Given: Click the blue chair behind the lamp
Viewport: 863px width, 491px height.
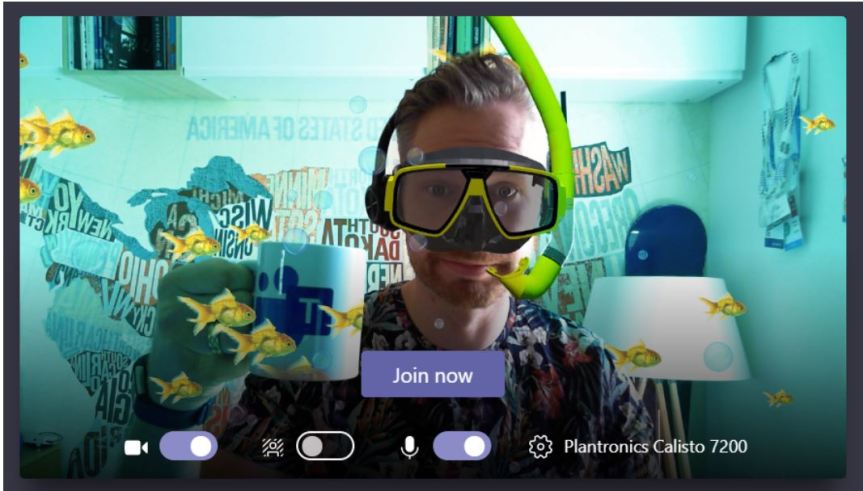Looking at the screenshot, I should tap(665, 240).
